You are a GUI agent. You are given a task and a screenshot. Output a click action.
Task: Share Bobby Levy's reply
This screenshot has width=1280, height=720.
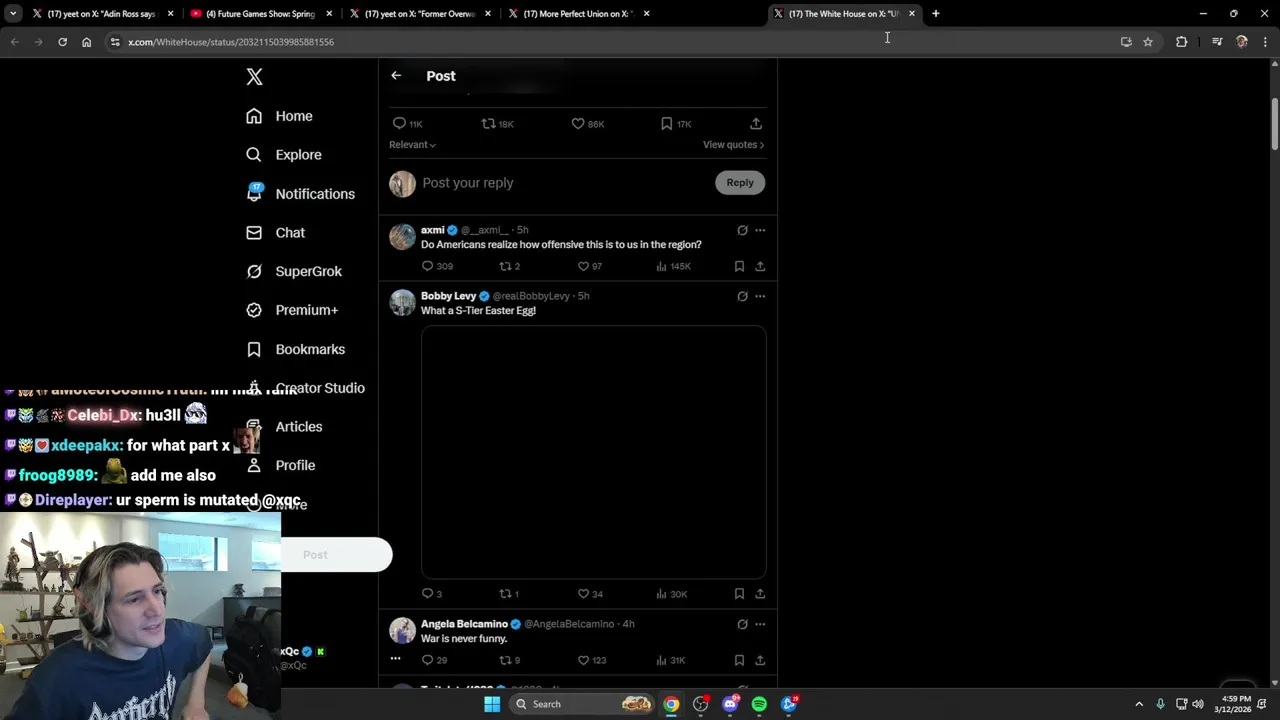point(760,594)
